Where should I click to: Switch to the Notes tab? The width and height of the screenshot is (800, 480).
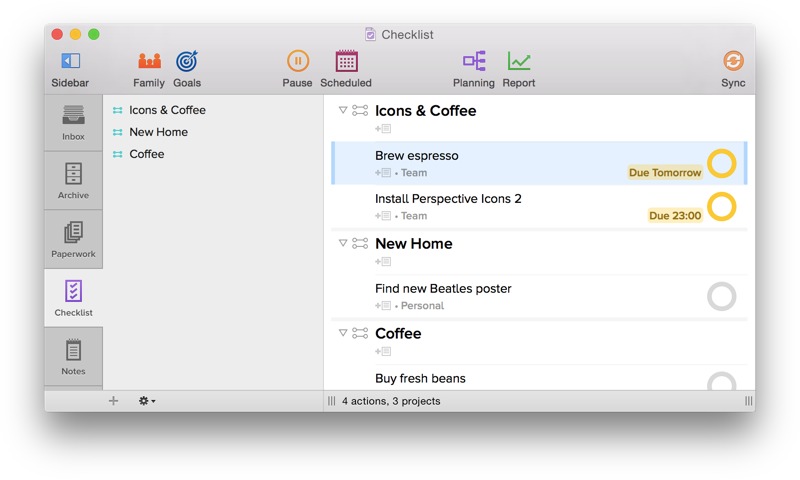point(73,357)
